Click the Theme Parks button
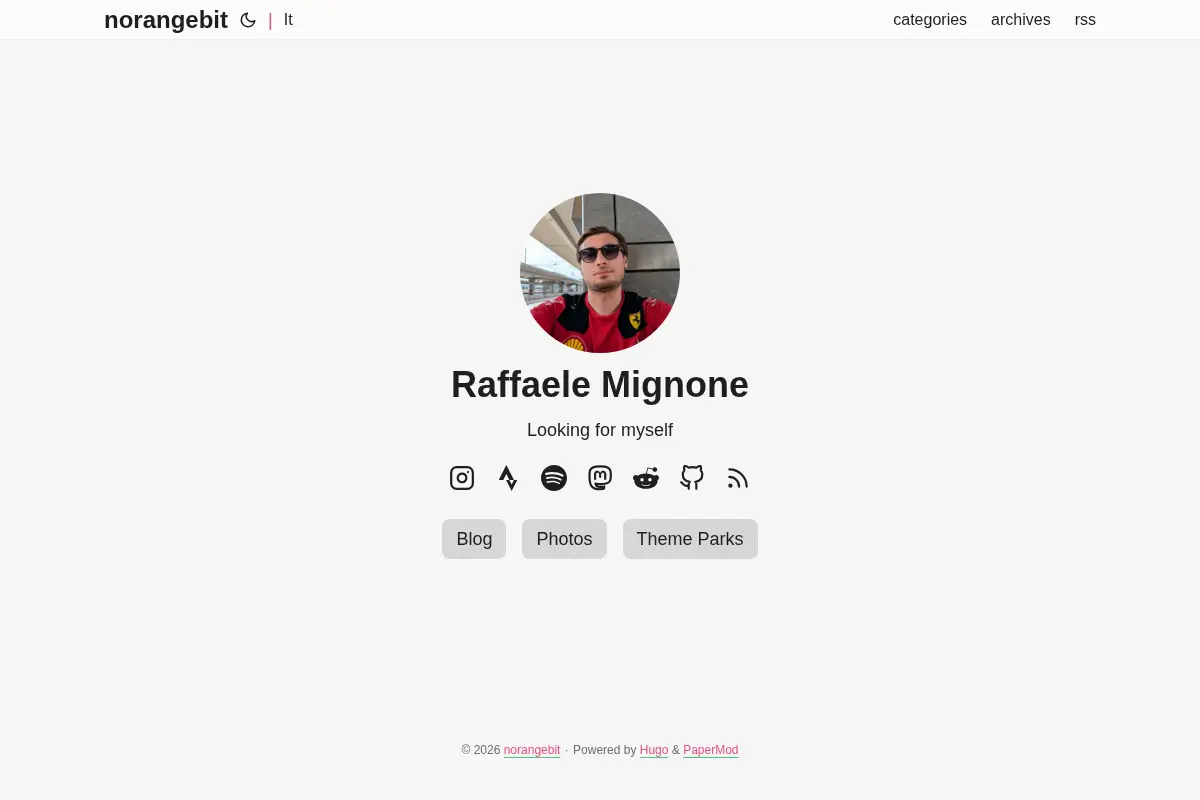This screenshot has width=1200, height=800. 690,539
